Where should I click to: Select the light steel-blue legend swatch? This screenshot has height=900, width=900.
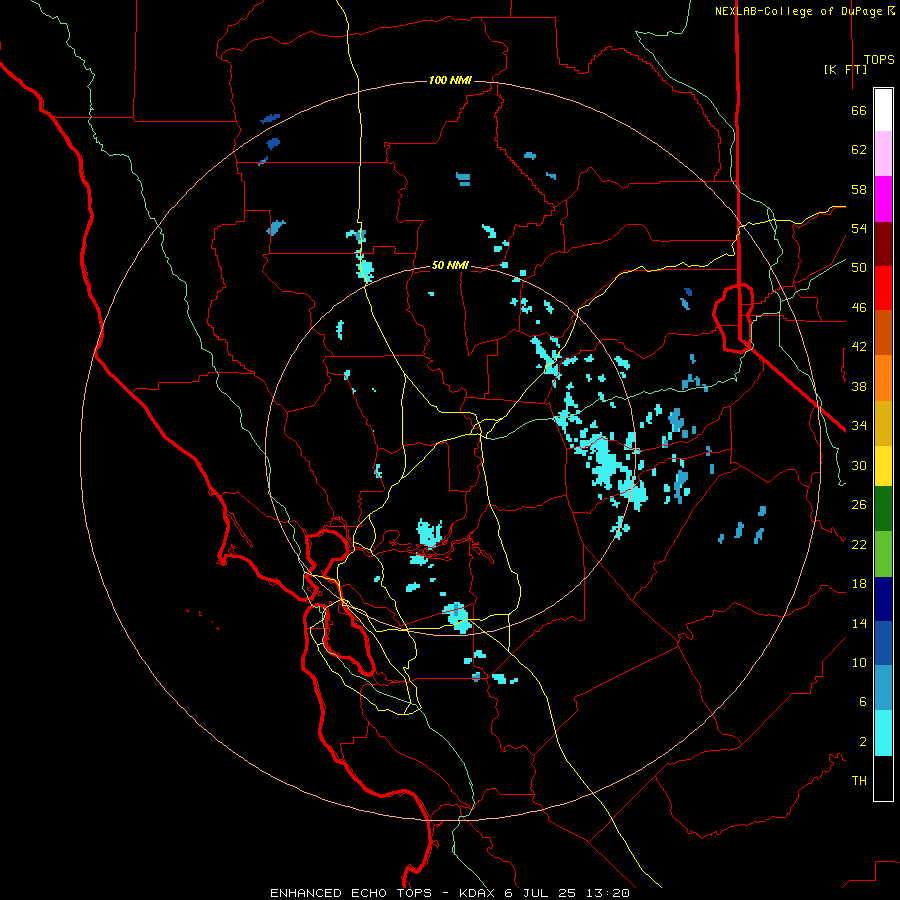(883, 688)
